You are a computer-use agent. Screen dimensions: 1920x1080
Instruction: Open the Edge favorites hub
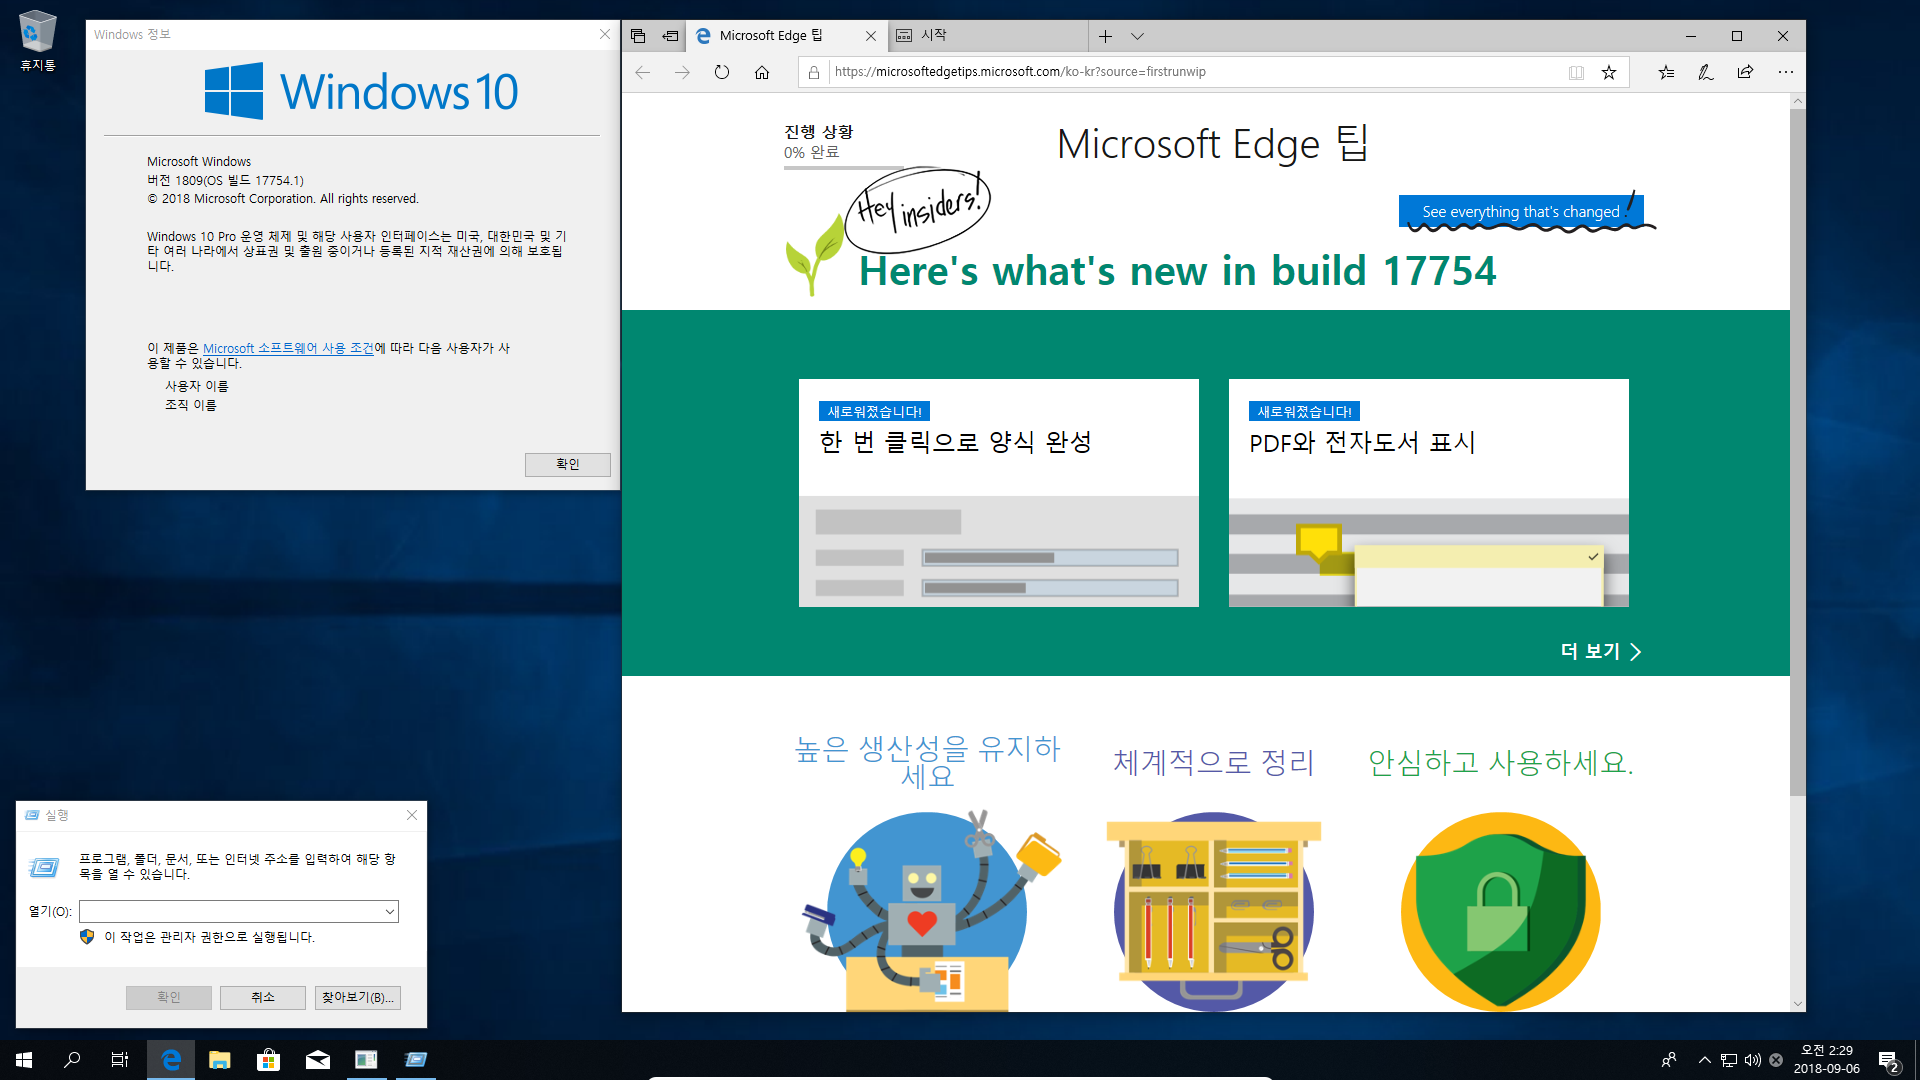(1666, 72)
